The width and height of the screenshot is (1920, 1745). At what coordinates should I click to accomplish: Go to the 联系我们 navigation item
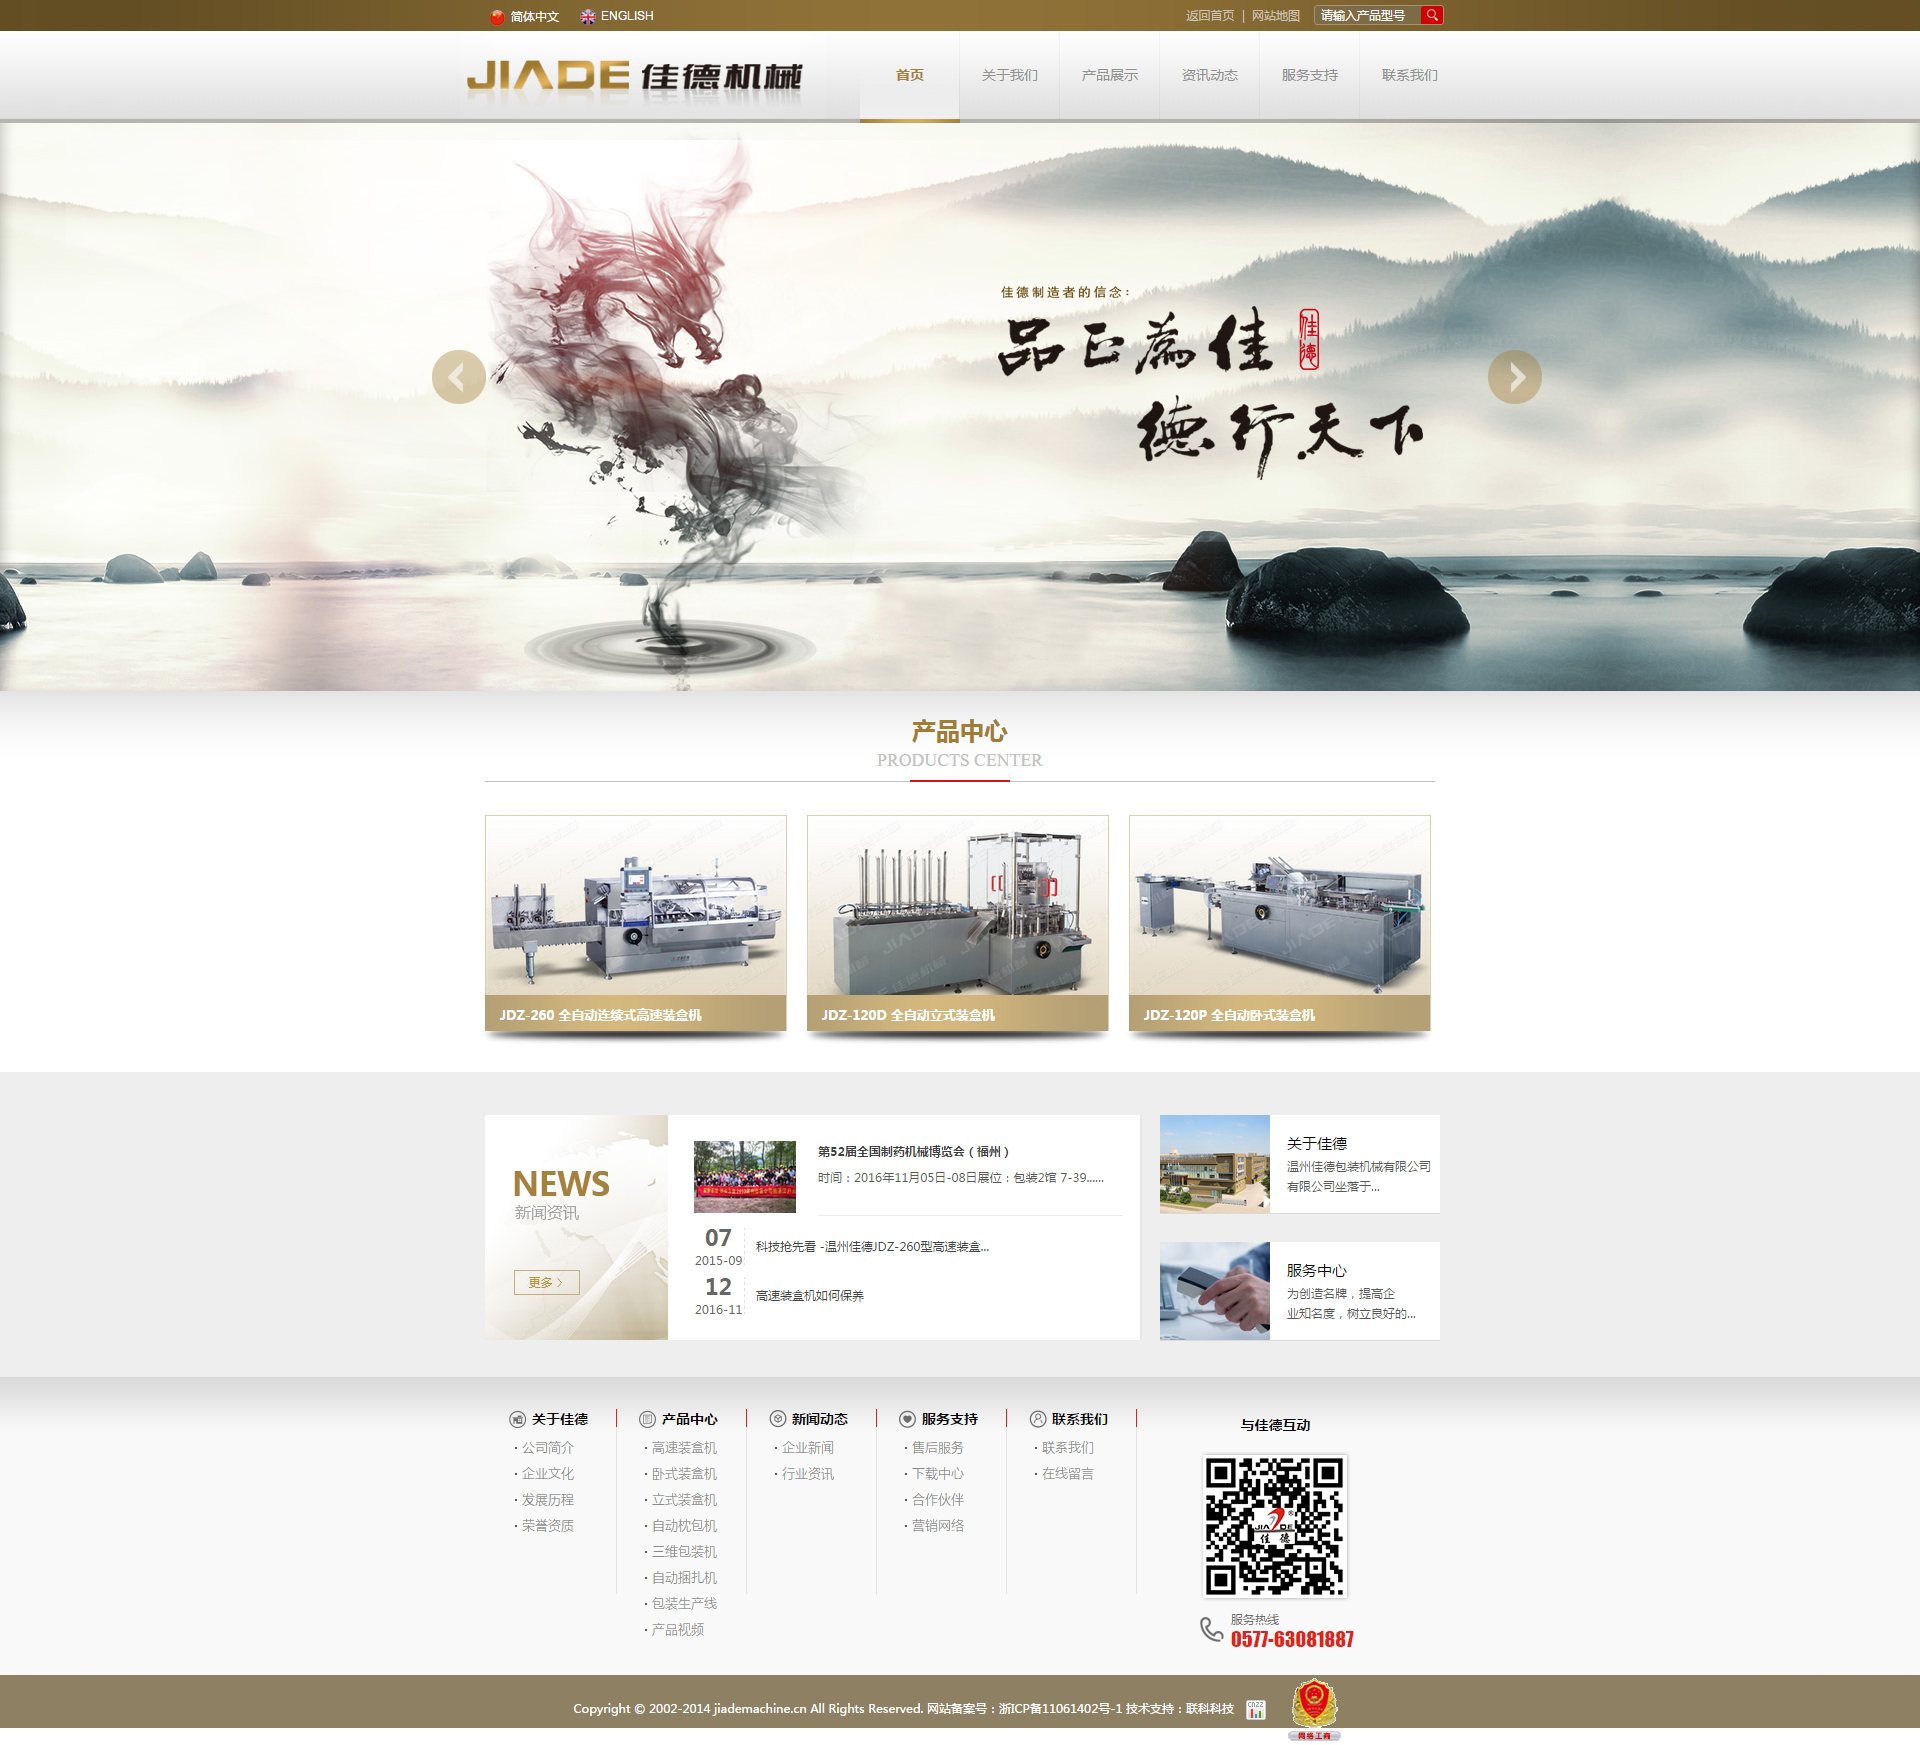tap(1409, 75)
